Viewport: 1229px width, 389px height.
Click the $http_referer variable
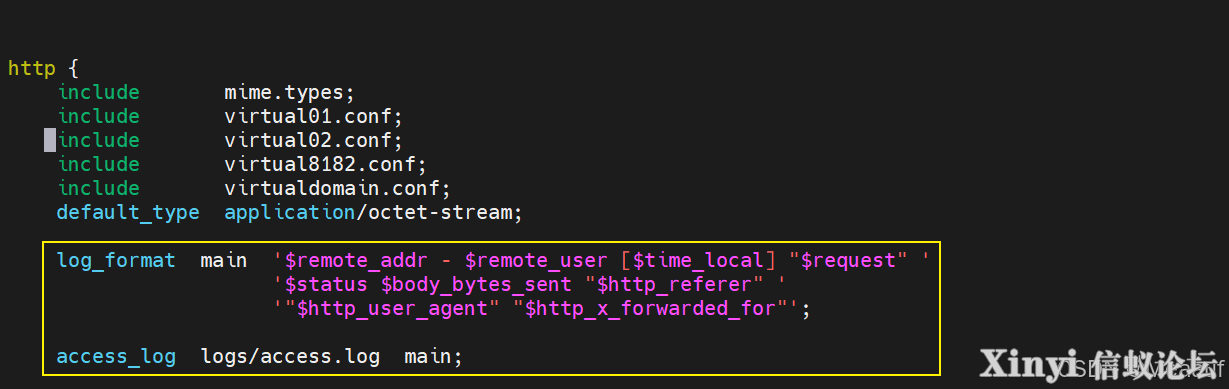pos(675,285)
